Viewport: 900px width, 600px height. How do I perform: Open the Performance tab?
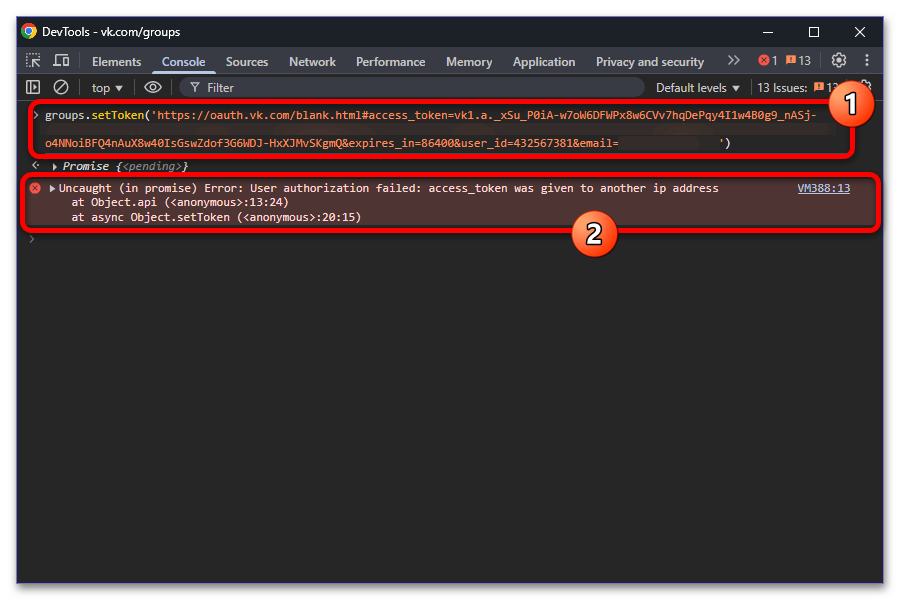tap(390, 61)
